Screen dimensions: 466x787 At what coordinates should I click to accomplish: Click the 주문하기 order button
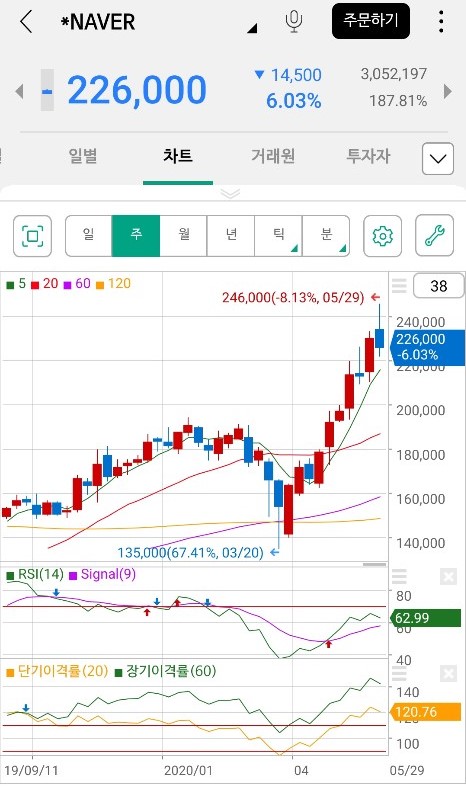(x=371, y=21)
